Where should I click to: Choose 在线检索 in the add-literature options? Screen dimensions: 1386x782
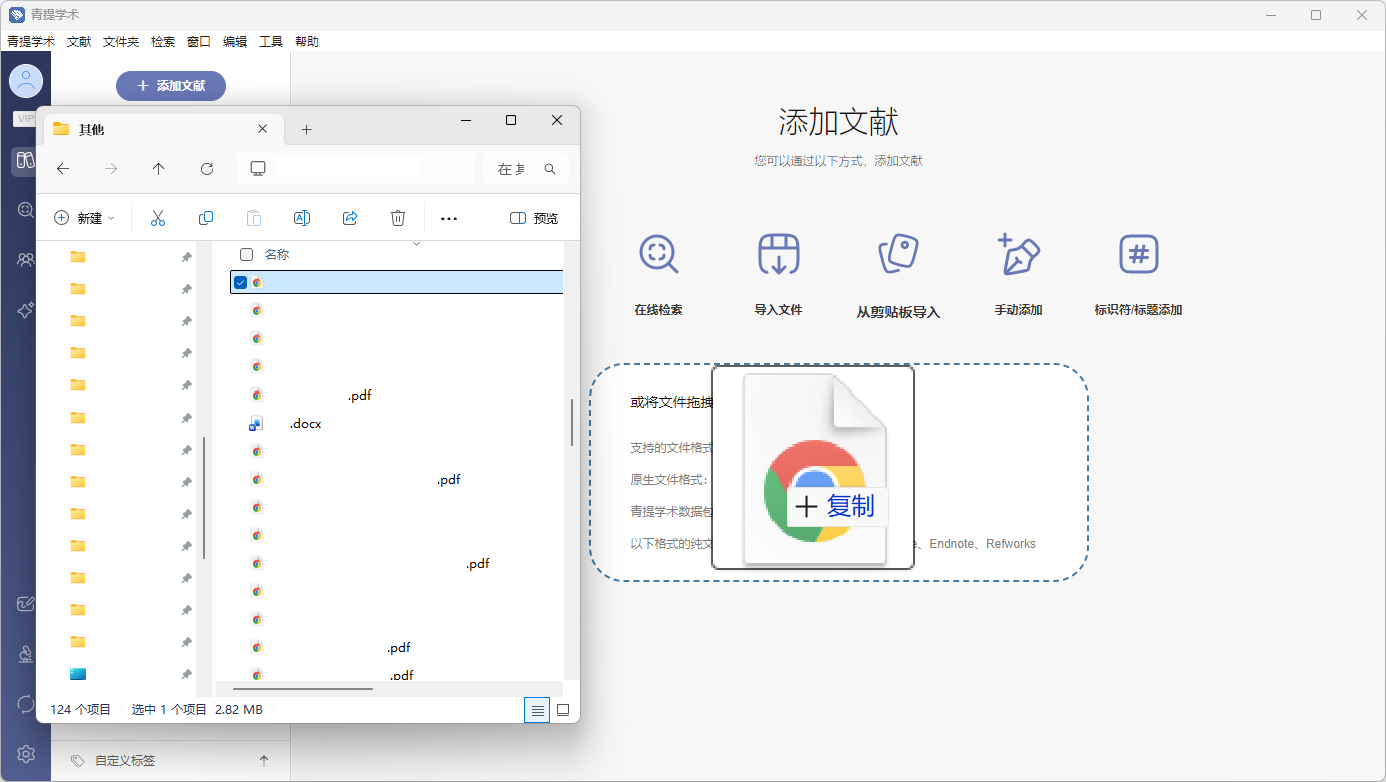pos(658,274)
